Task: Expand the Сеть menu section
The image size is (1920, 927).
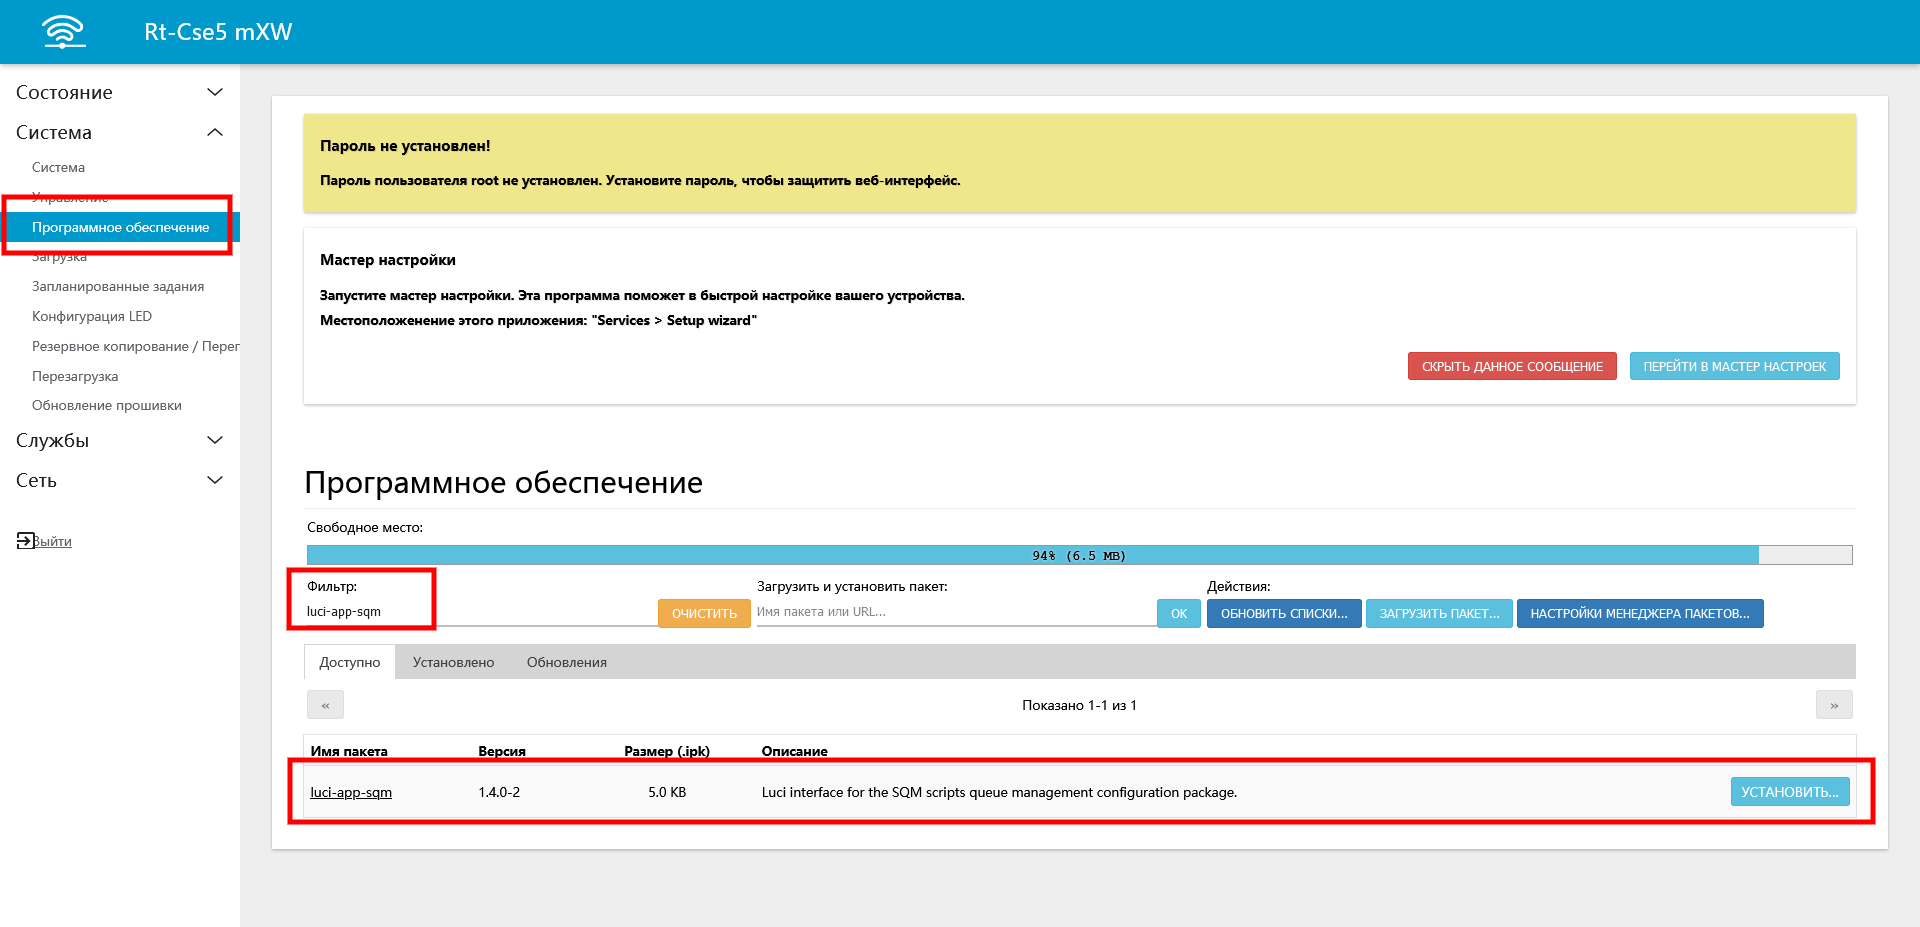Action: point(120,480)
